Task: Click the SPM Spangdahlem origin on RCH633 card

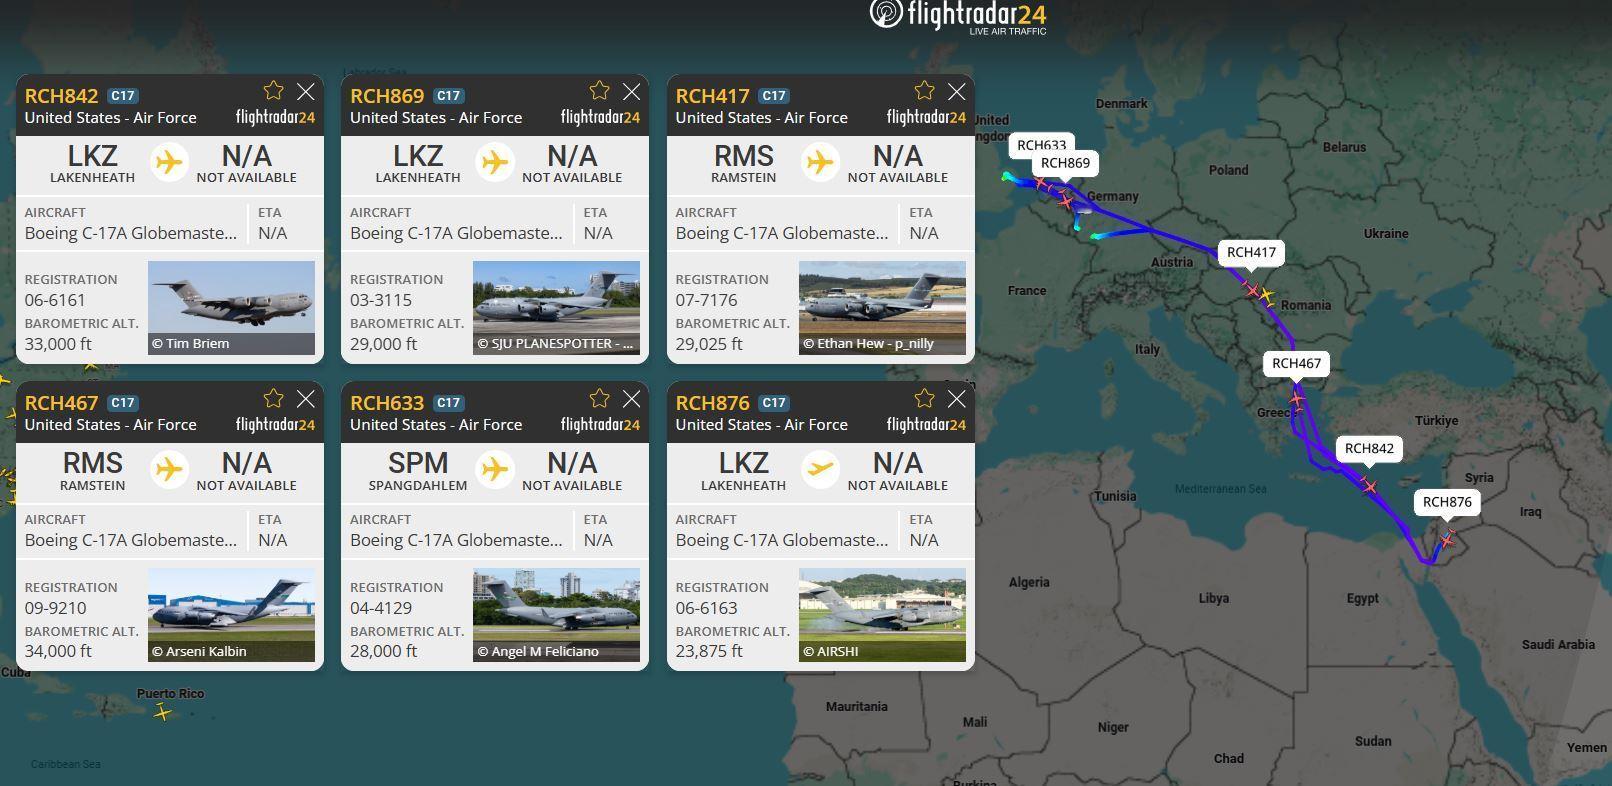Action: coord(418,471)
